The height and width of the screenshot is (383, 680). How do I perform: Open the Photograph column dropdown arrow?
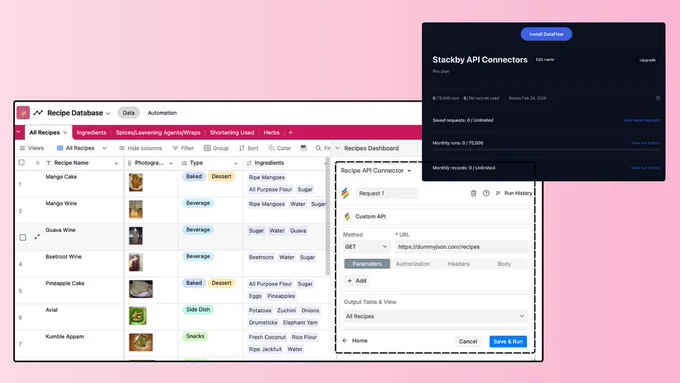171,164
